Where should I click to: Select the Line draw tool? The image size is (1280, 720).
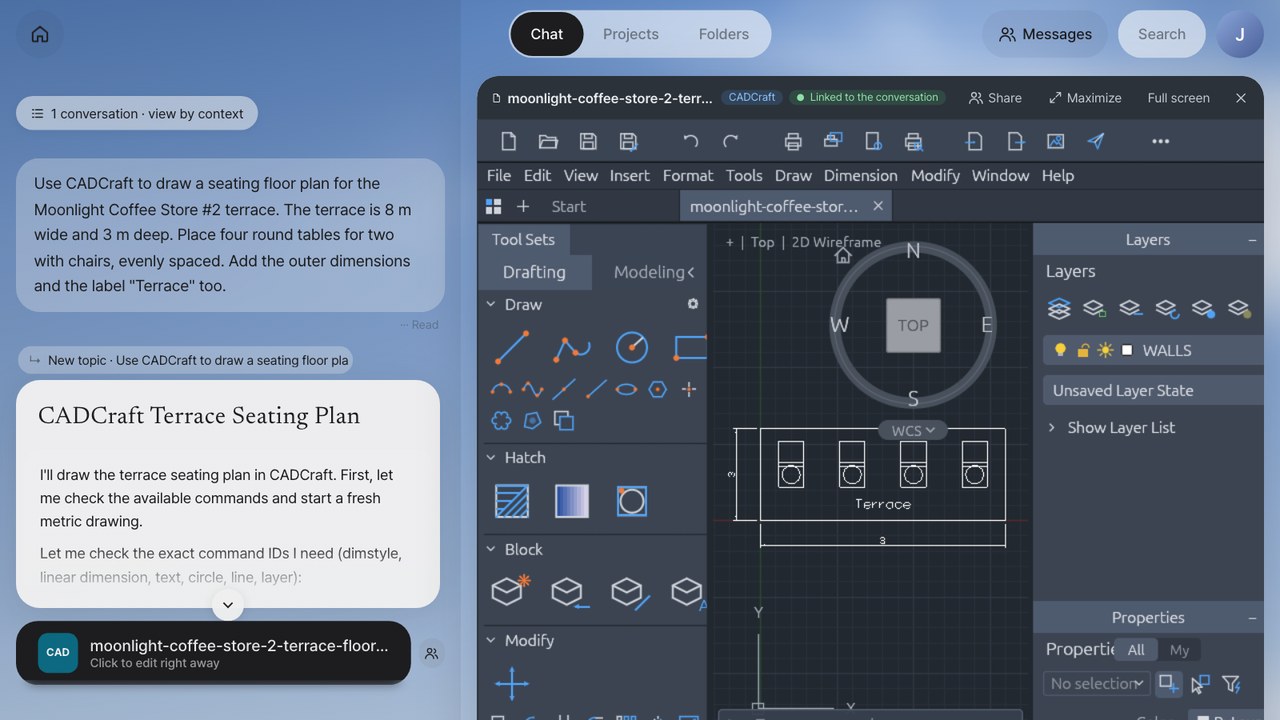(512, 347)
